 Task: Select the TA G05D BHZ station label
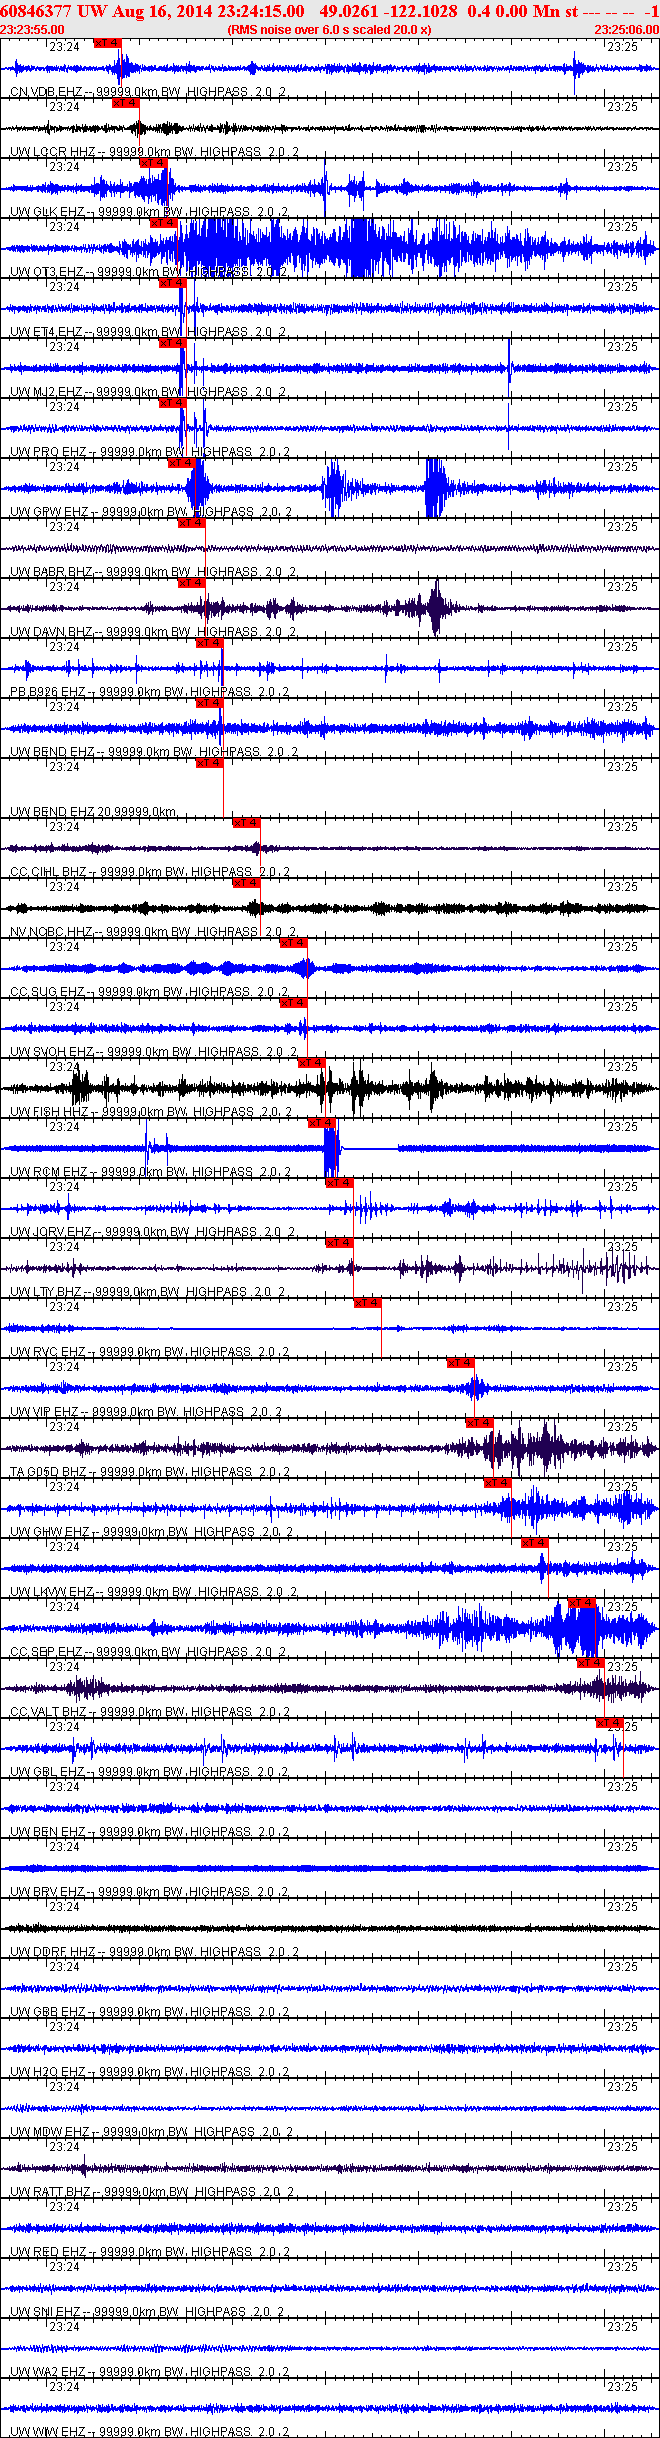150,1472
